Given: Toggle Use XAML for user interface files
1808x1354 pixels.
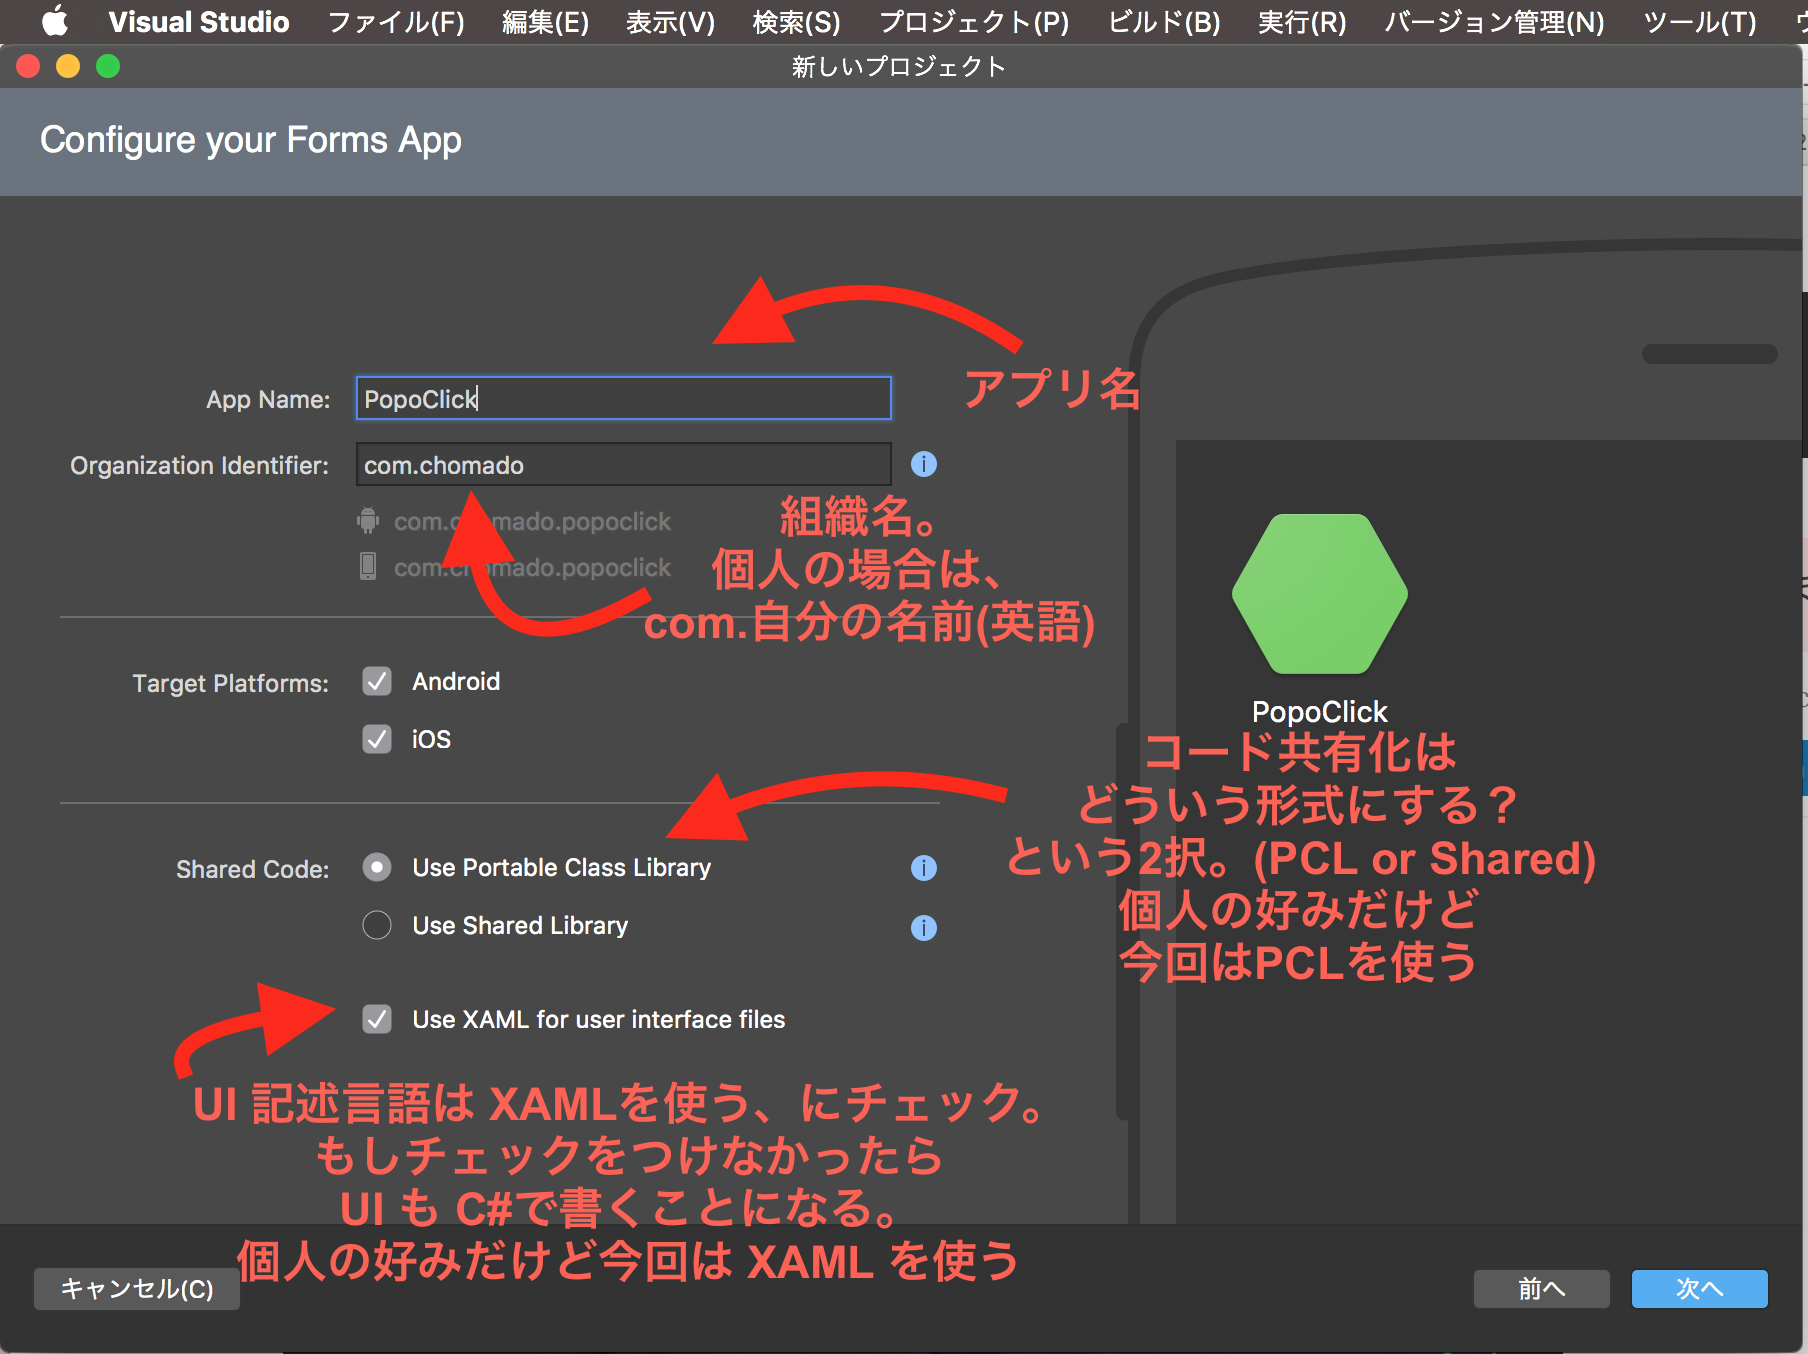Looking at the screenshot, I should click(x=377, y=1019).
